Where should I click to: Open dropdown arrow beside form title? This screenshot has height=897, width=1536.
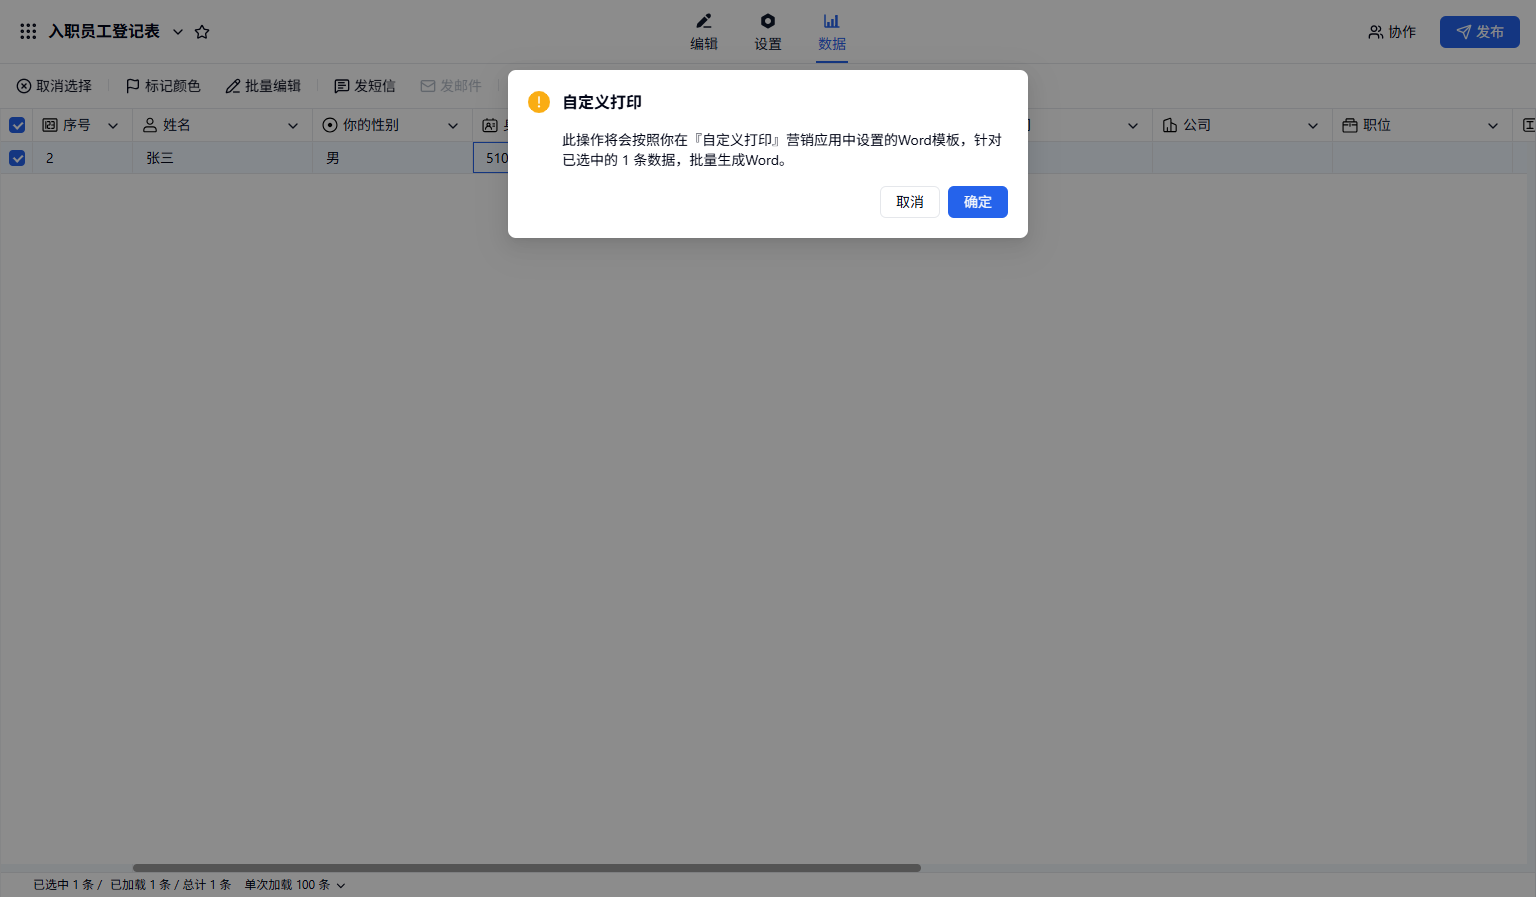click(x=178, y=32)
